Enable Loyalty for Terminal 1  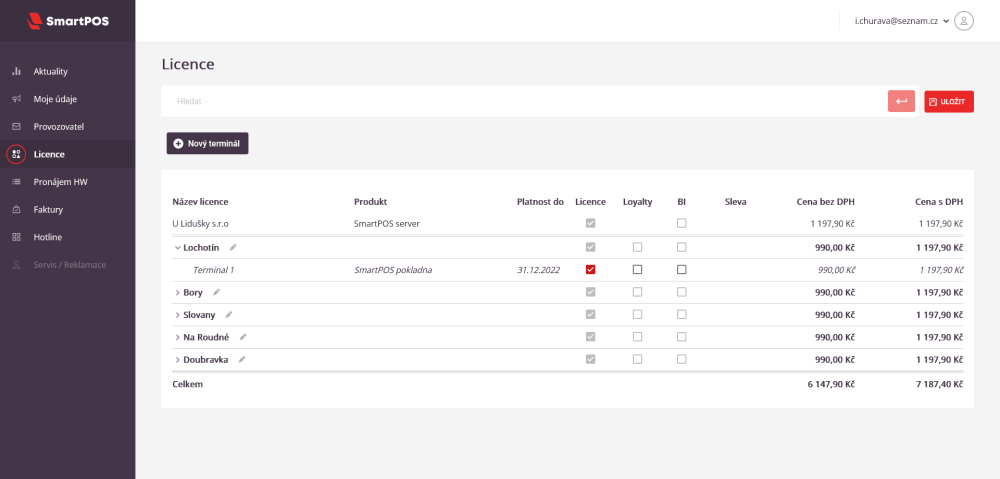click(637, 270)
